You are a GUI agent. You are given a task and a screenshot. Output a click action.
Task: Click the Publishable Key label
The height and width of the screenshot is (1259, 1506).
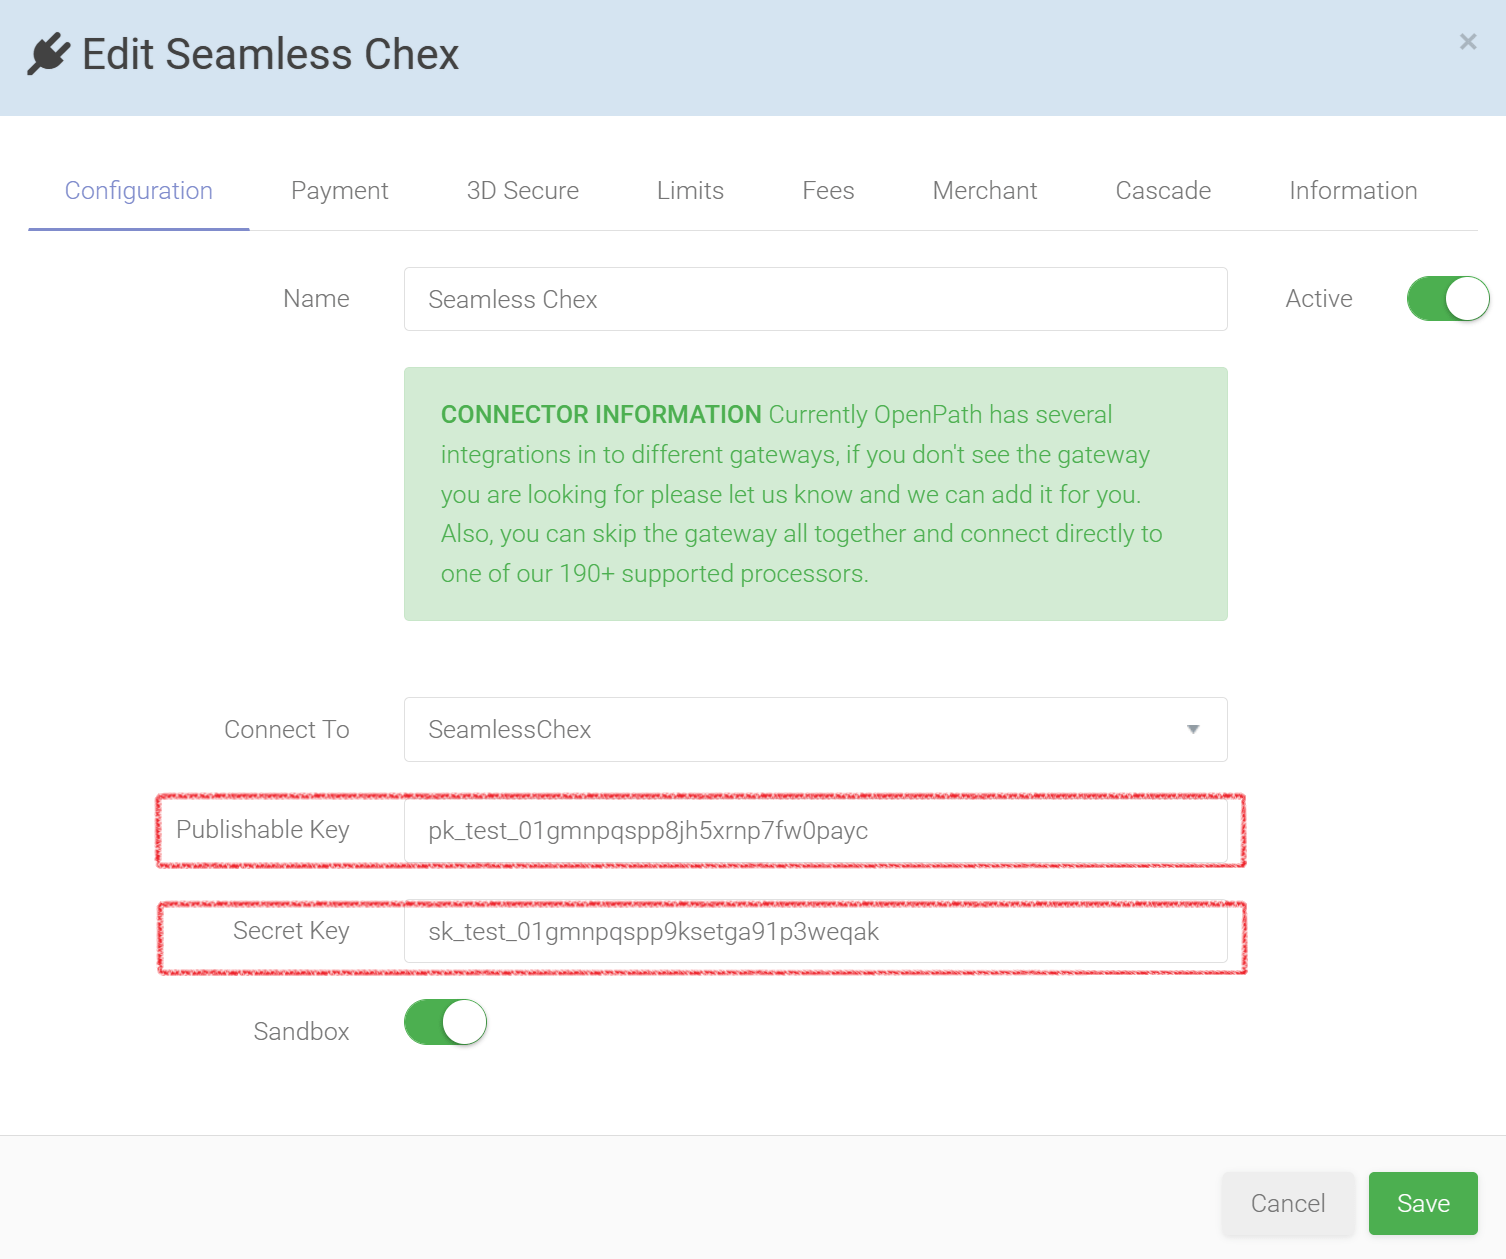pos(263,830)
